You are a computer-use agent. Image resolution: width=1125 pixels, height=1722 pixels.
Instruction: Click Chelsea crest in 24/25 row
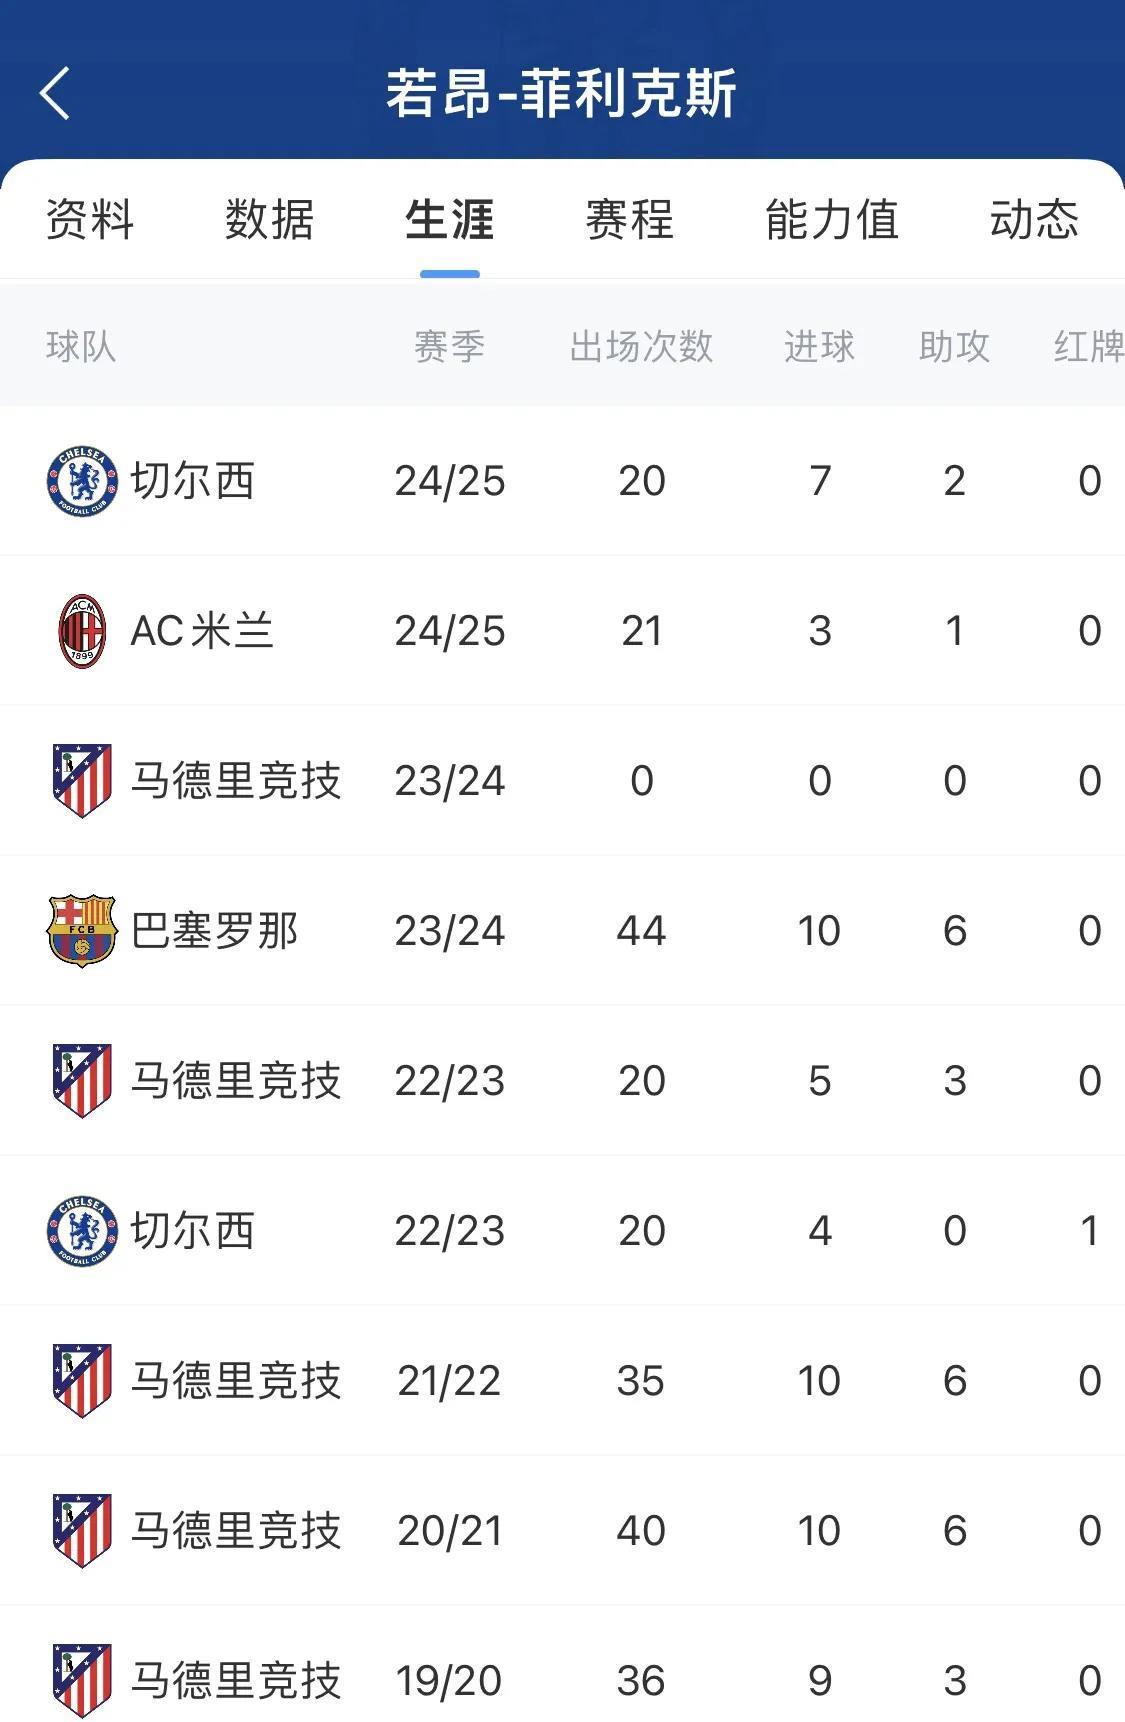click(82, 481)
